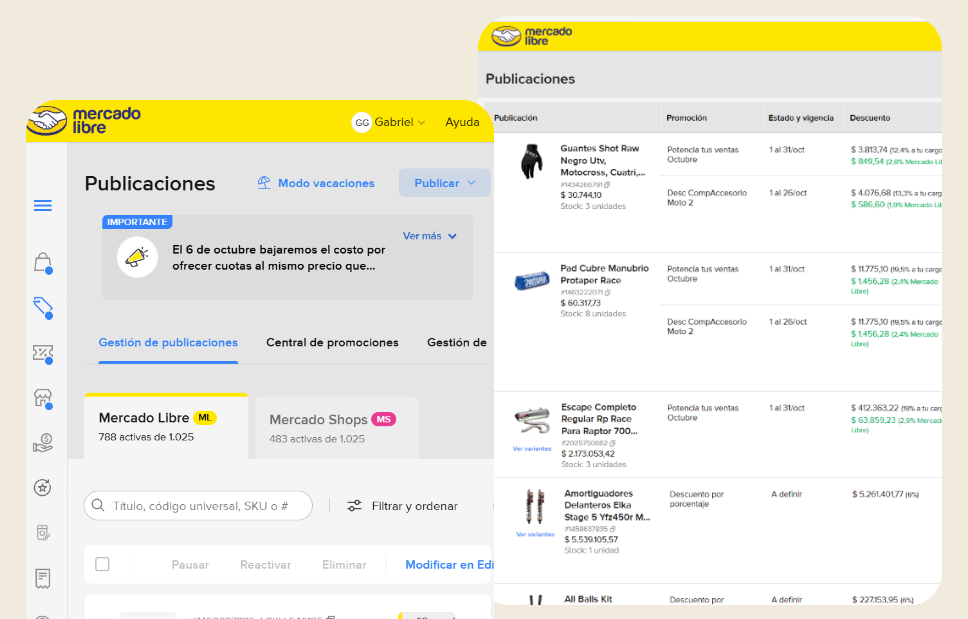The width and height of the screenshot is (968, 619).
Task: Open the hand-with-coin billing sidebar icon
Action: 42,442
